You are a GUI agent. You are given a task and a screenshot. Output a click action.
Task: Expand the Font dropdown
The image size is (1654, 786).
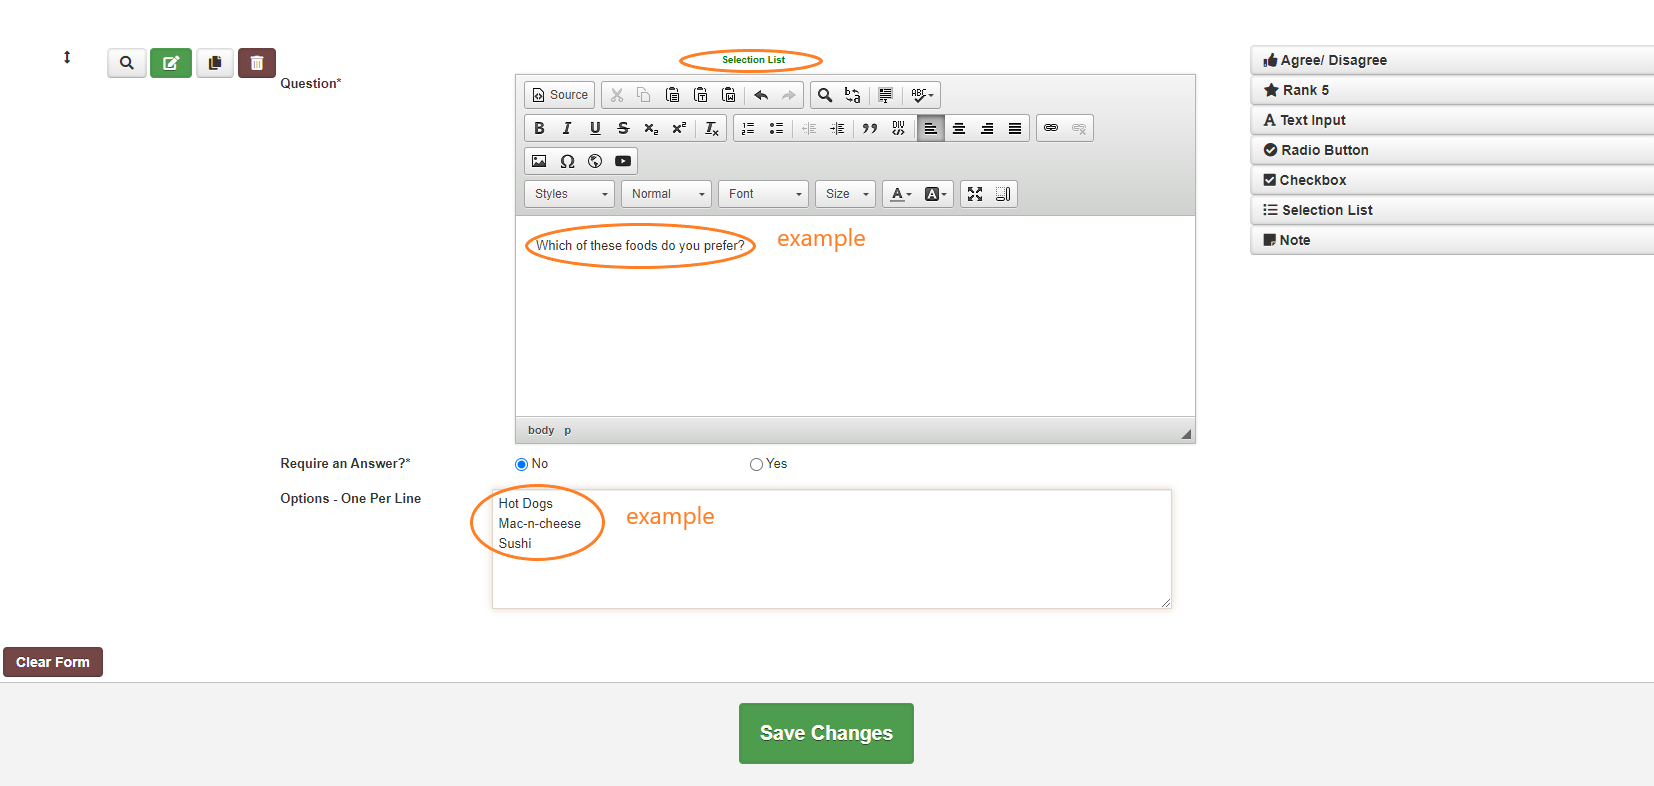(764, 194)
